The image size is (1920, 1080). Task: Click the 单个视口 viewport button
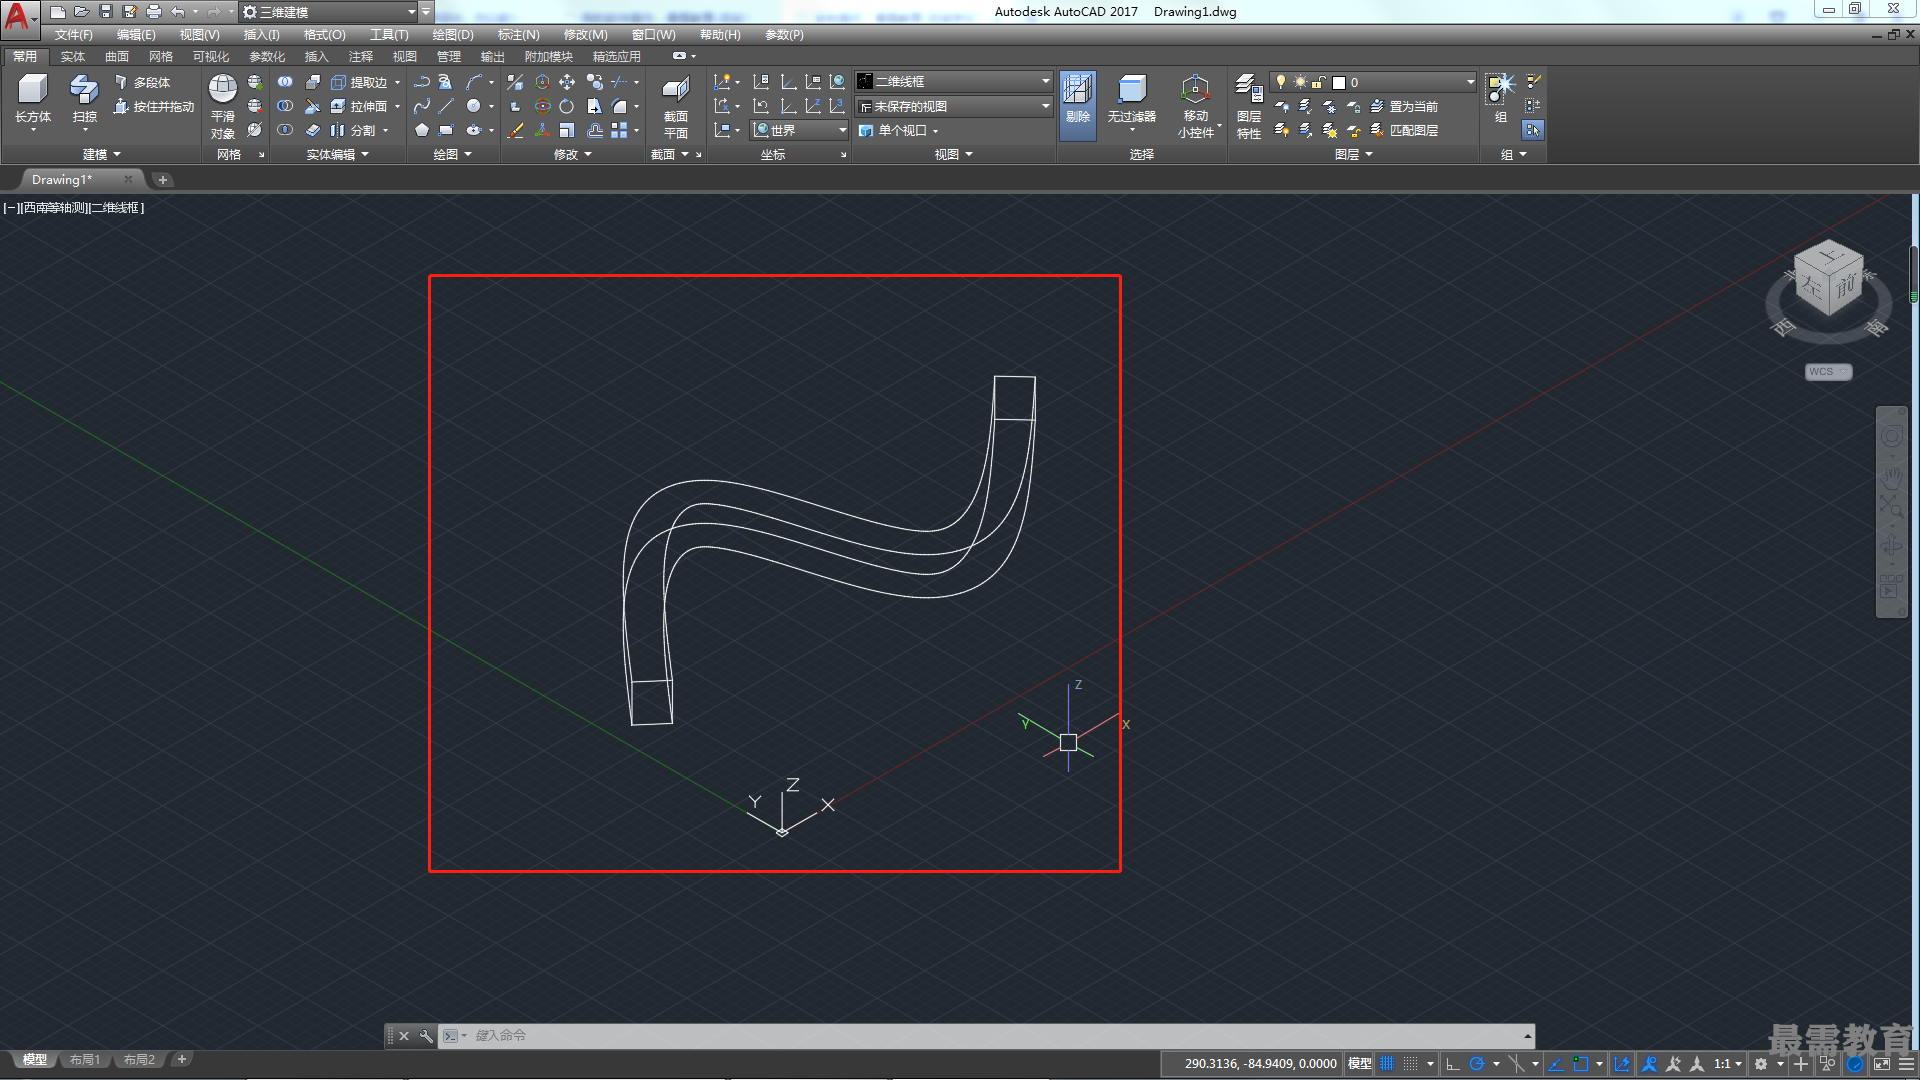[899, 130]
